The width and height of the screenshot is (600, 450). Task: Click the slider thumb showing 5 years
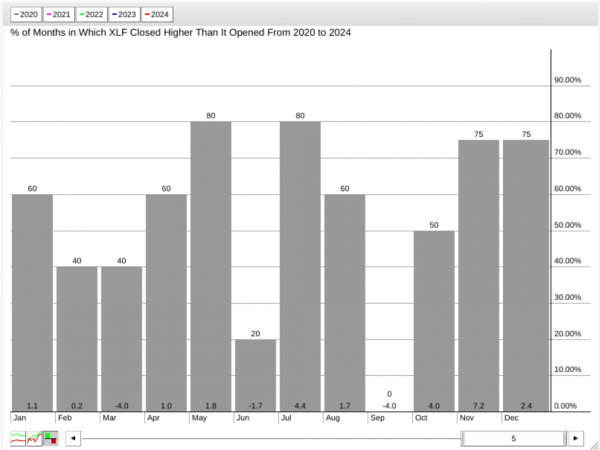514,439
